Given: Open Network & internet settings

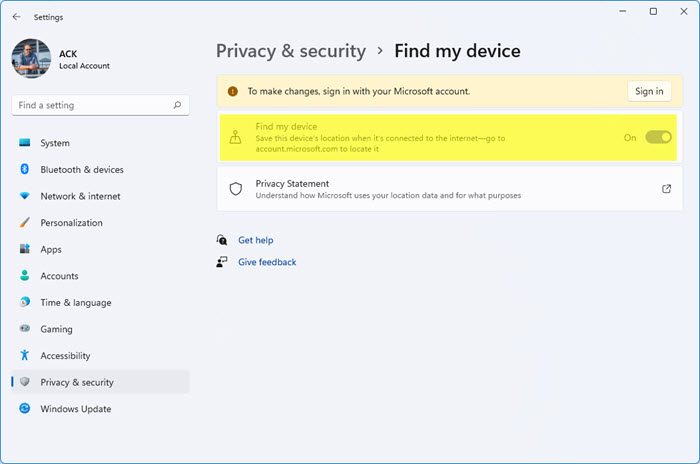Looking at the screenshot, I should (x=100, y=196).
